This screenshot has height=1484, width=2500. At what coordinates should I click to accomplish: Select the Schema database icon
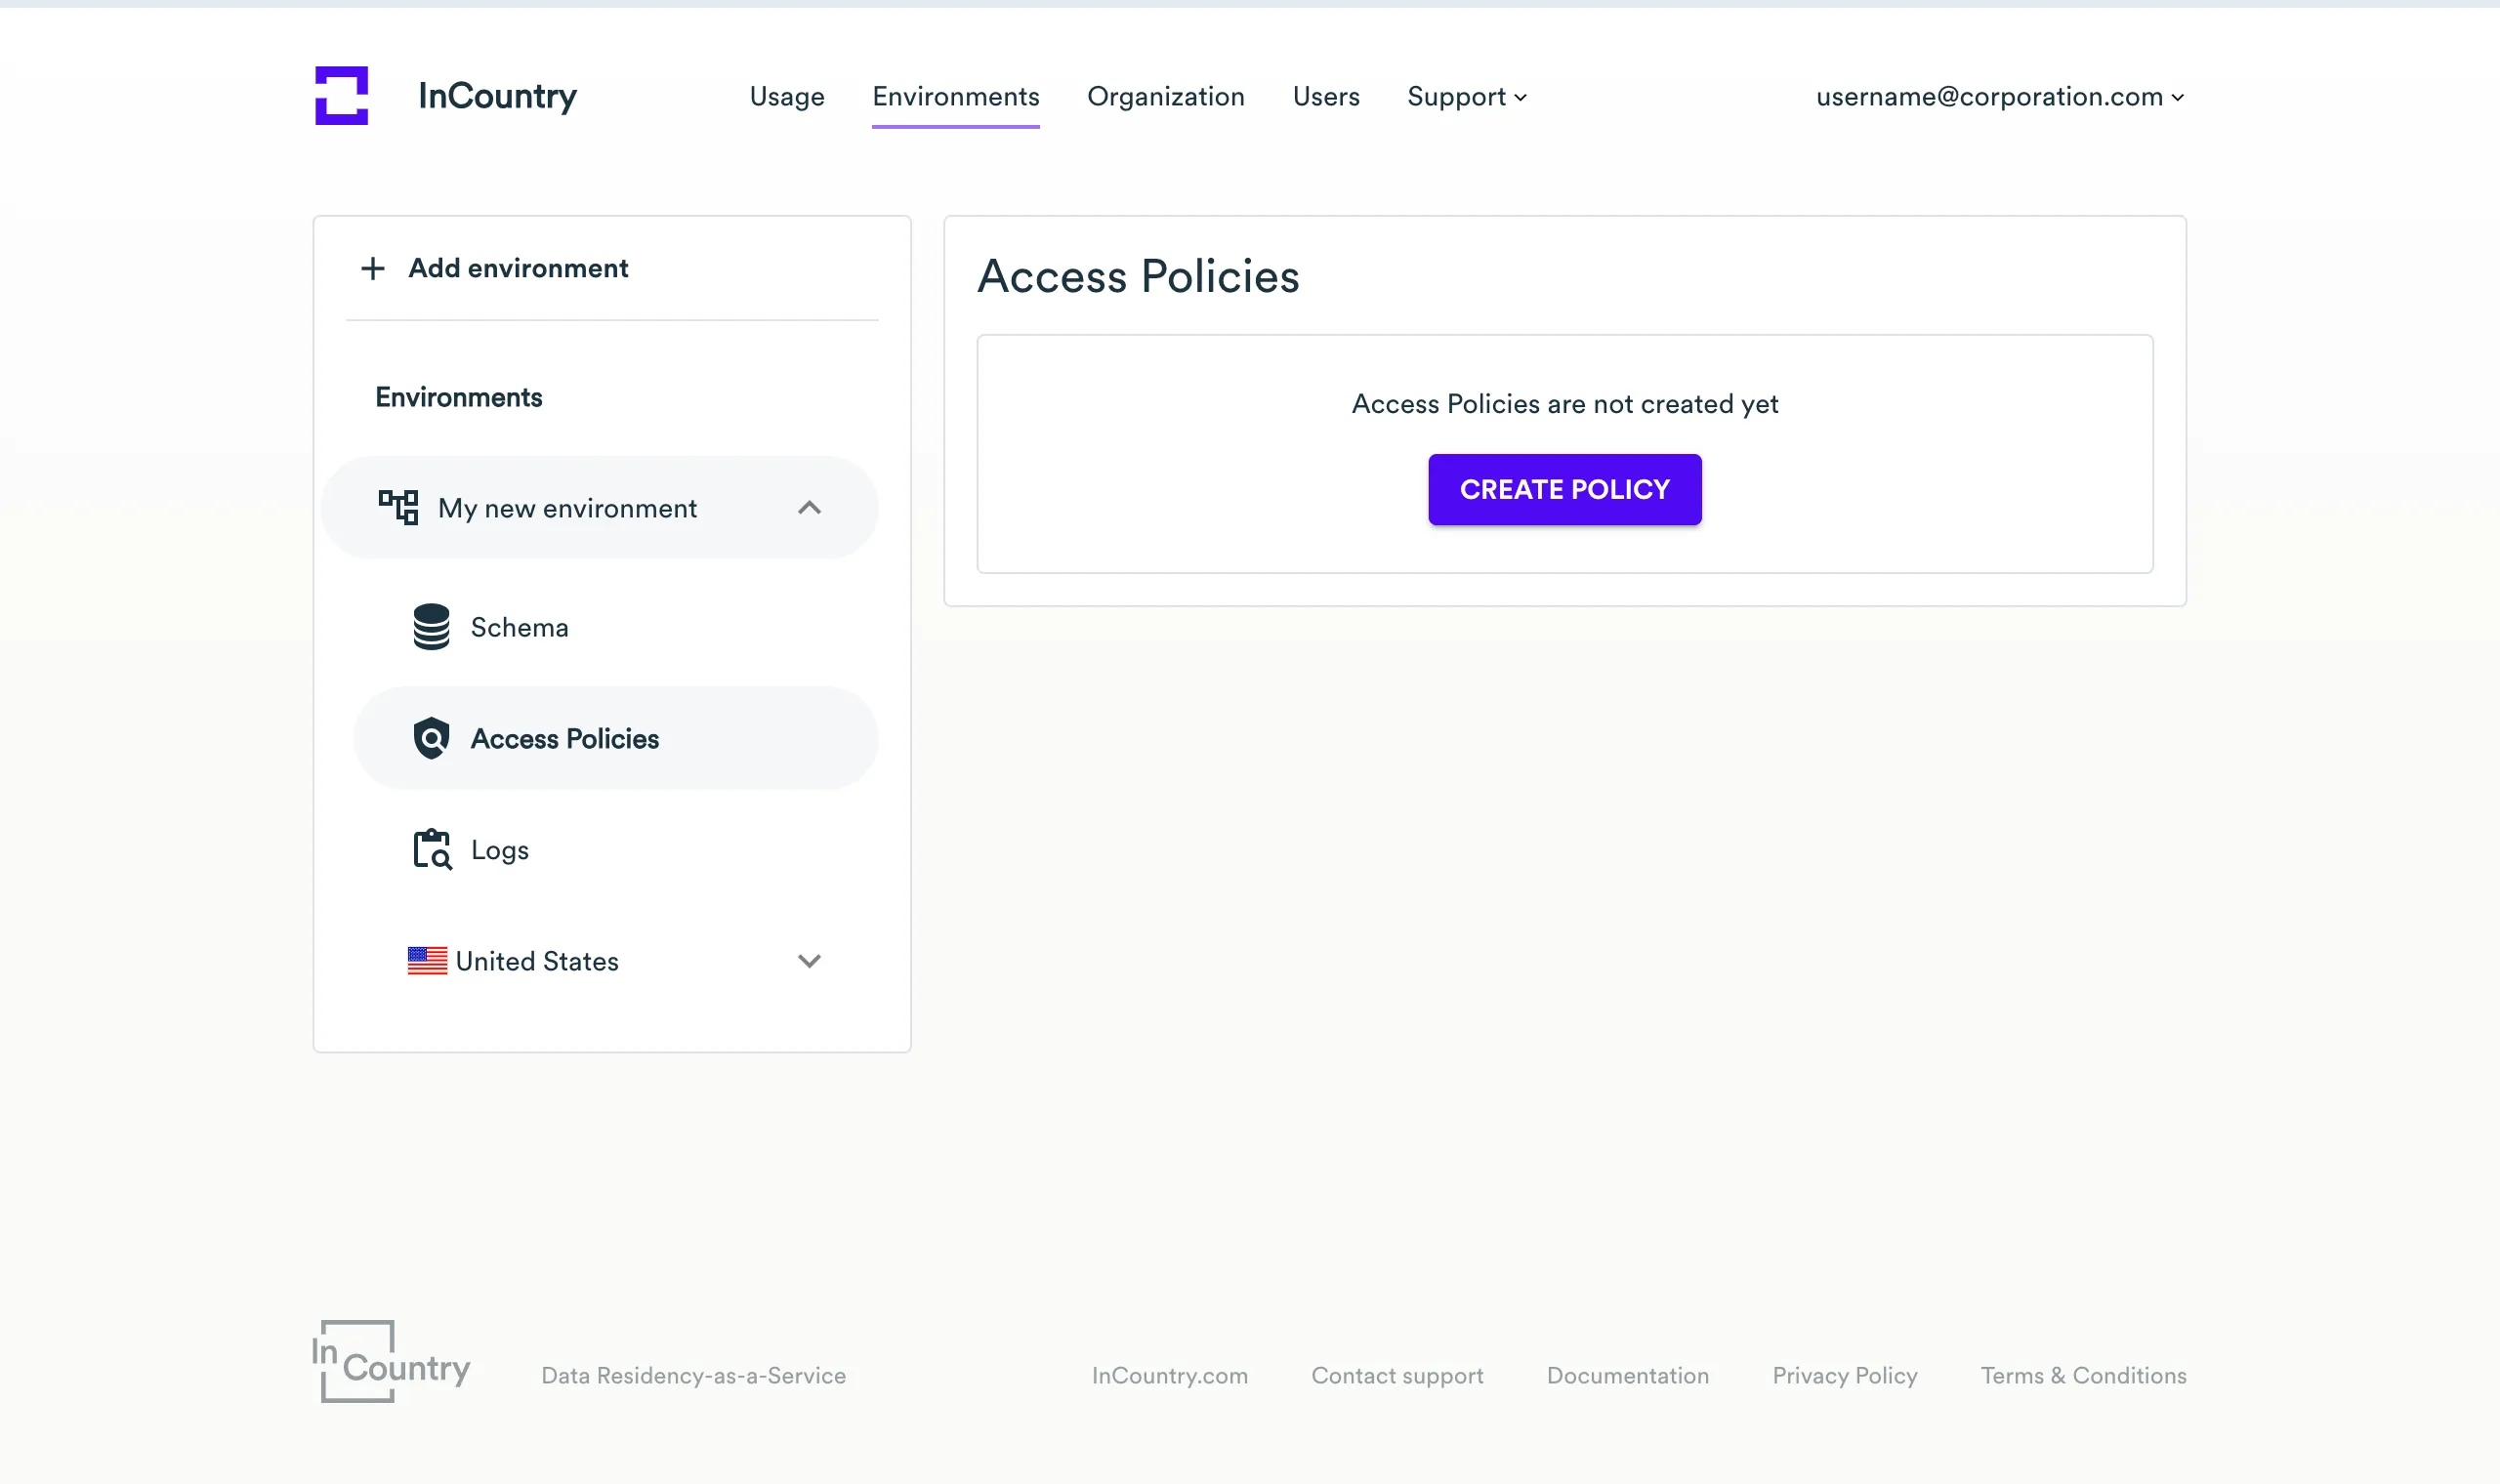pos(431,626)
